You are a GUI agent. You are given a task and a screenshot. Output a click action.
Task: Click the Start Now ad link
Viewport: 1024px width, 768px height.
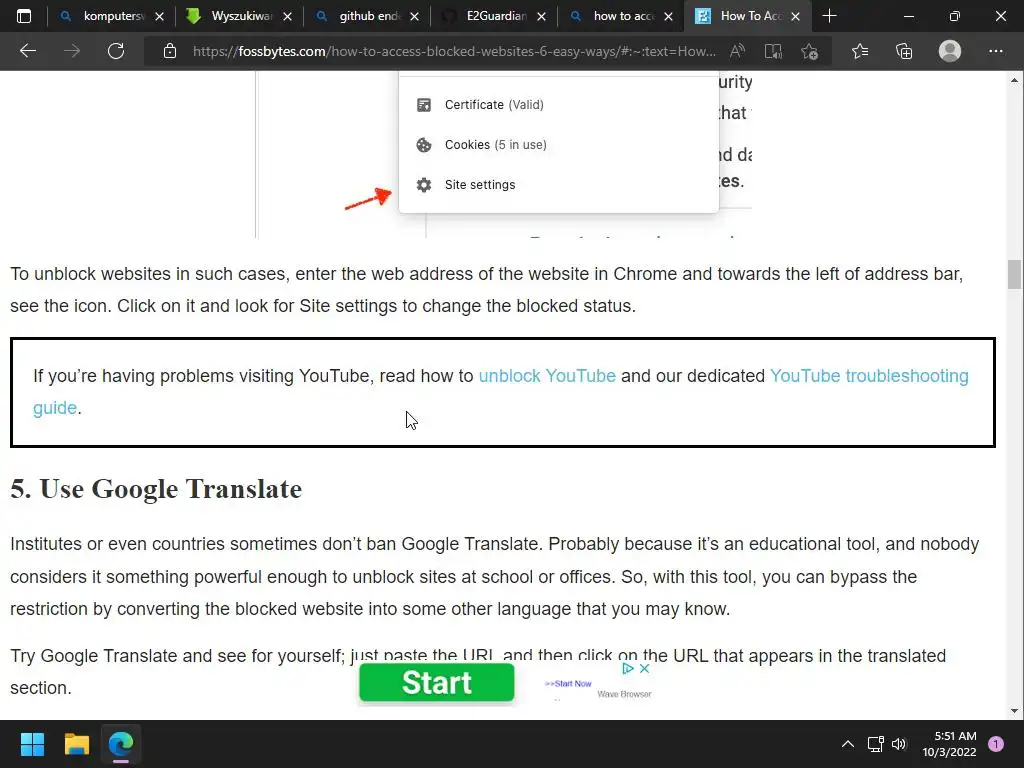[568, 684]
